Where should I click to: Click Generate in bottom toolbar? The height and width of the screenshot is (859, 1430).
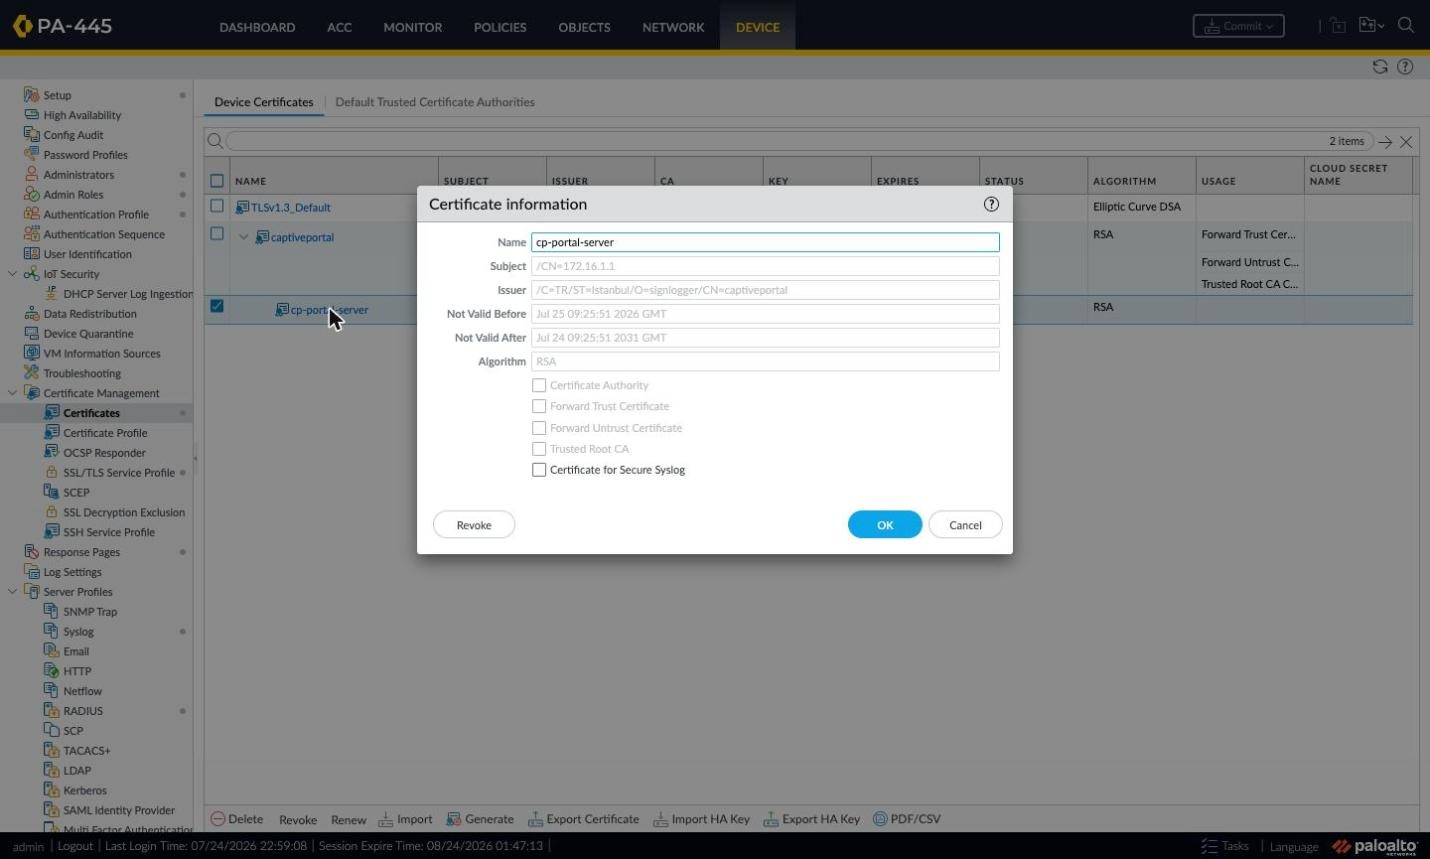pos(480,819)
